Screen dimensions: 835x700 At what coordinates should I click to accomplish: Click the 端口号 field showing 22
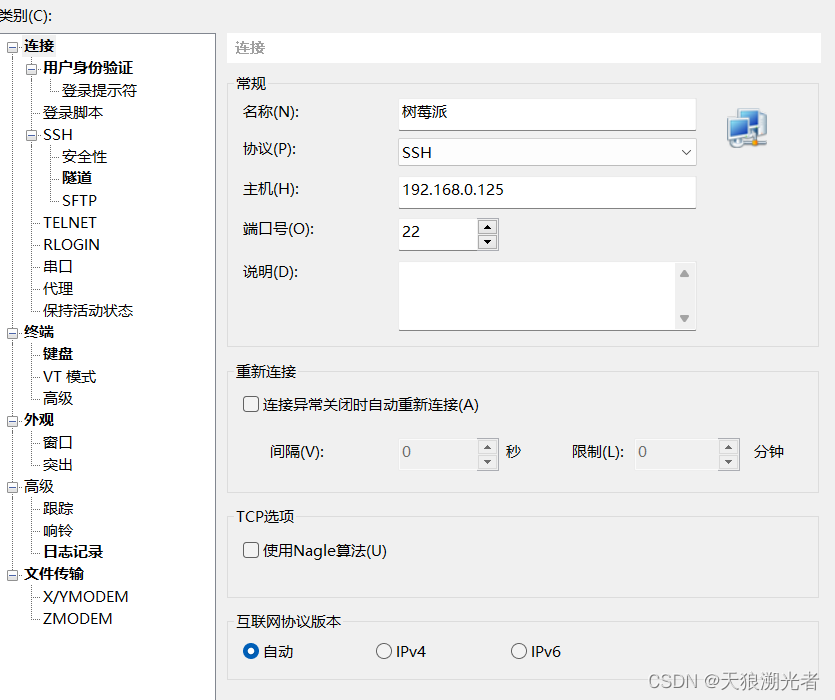pos(438,234)
